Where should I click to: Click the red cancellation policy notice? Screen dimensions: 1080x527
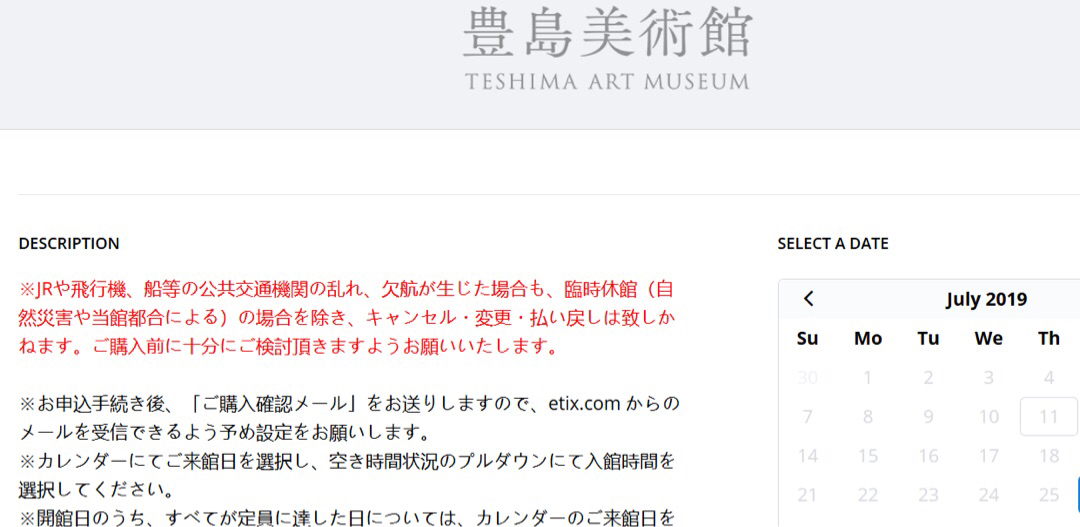coord(346,318)
